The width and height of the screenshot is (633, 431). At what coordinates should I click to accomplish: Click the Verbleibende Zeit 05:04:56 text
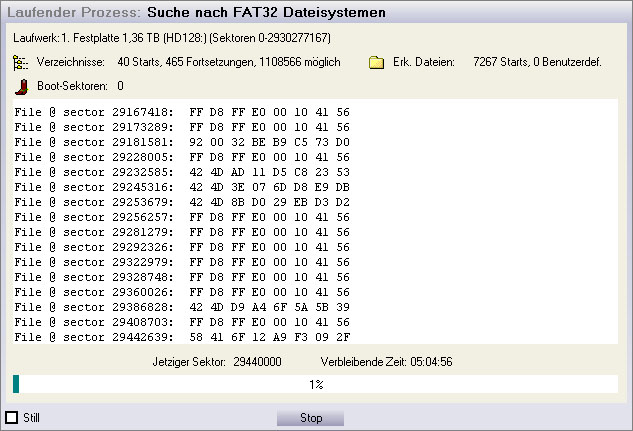[386, 362]
